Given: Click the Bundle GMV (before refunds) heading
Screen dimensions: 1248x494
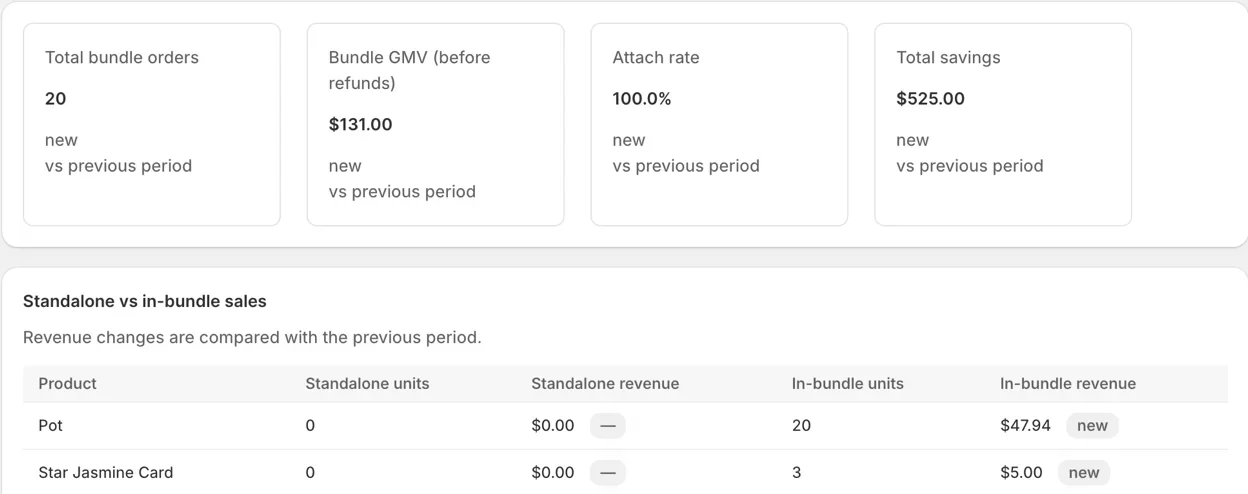Looking at the screenshot, I should (410, 70).
